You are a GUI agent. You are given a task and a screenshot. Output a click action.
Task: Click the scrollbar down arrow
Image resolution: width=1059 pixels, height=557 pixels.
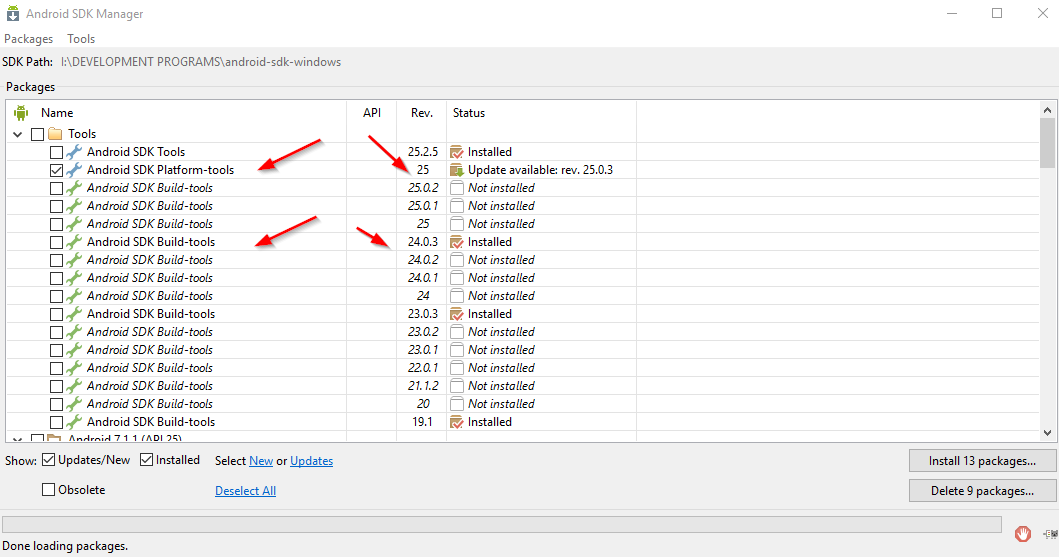[1048, 433]
